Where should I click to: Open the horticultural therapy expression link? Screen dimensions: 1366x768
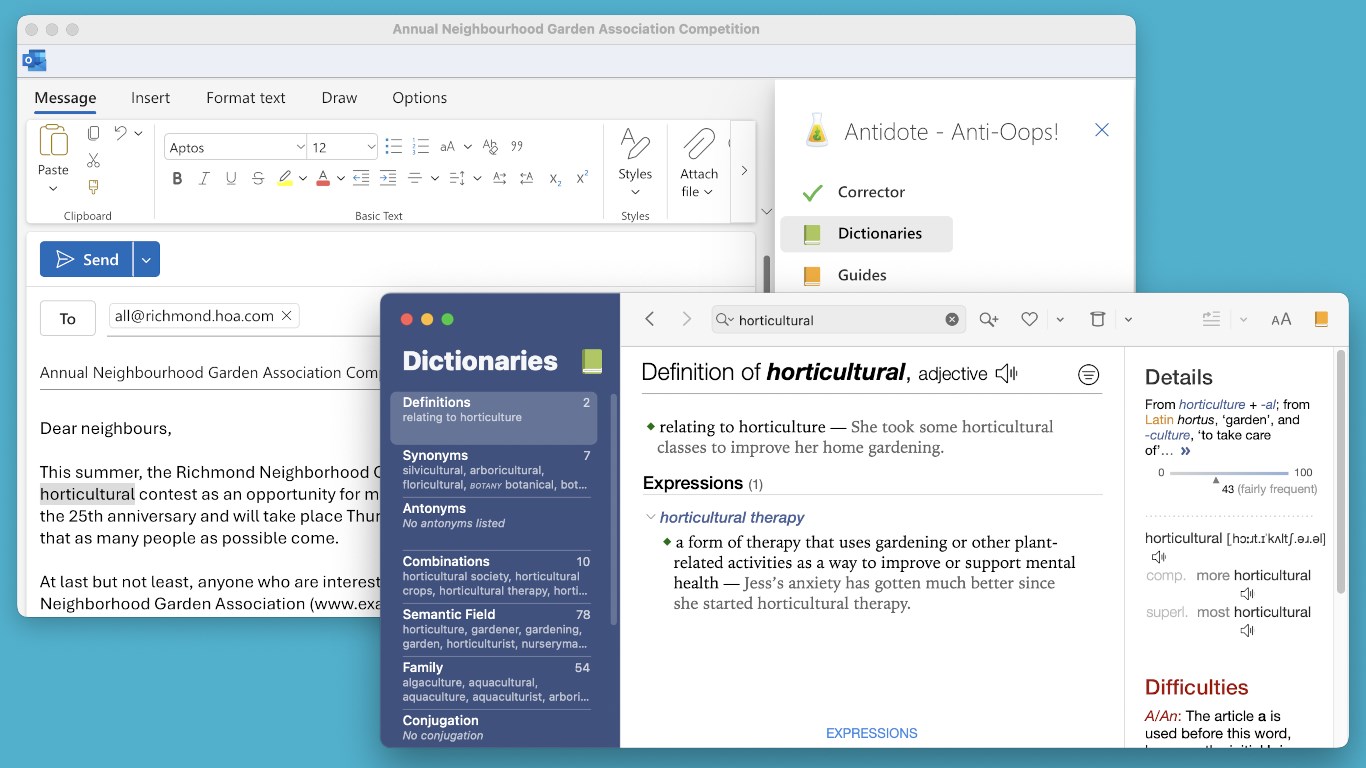click(732, 517)
